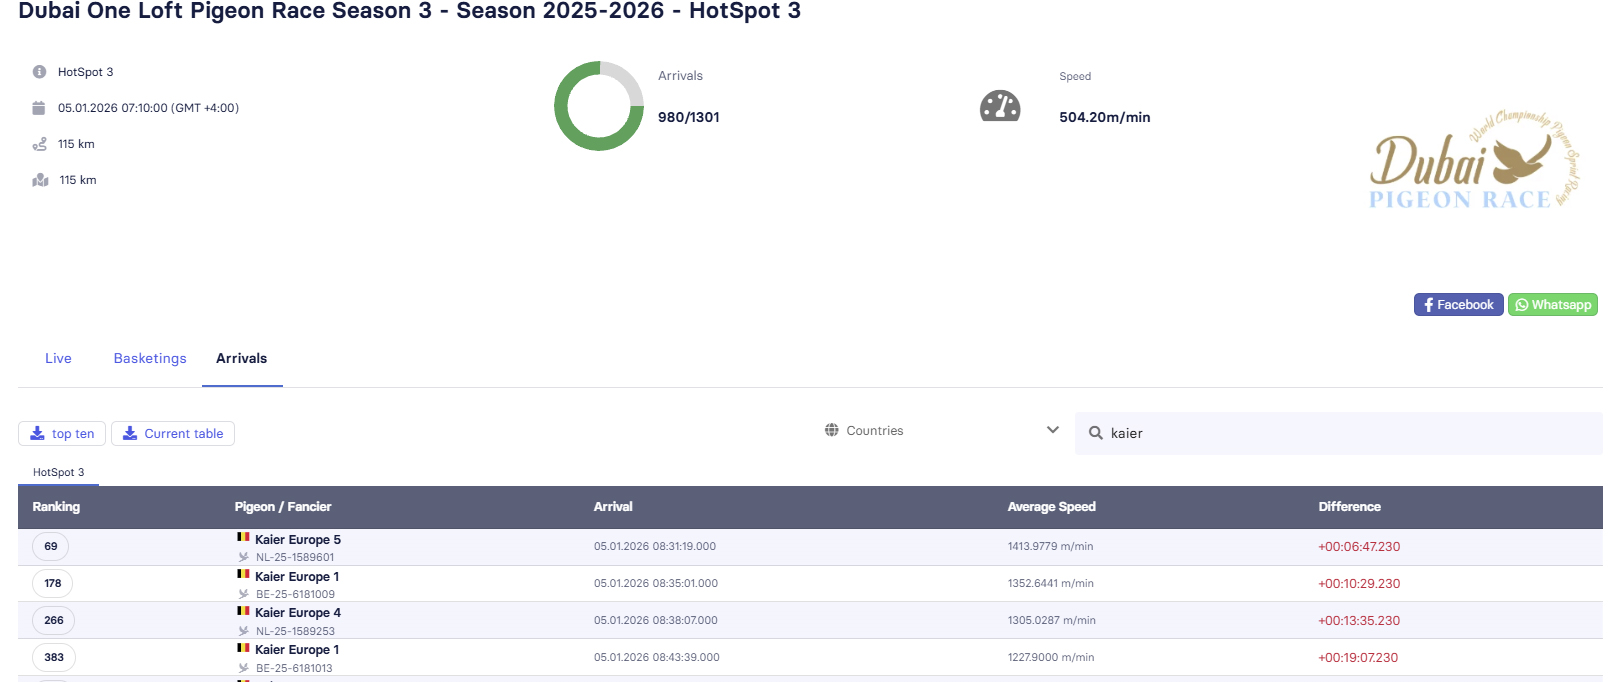1616x682 pixels.
Task: Click pigeon icon beside ring NL-25-1589601
Action: click(x=243, y=557)
